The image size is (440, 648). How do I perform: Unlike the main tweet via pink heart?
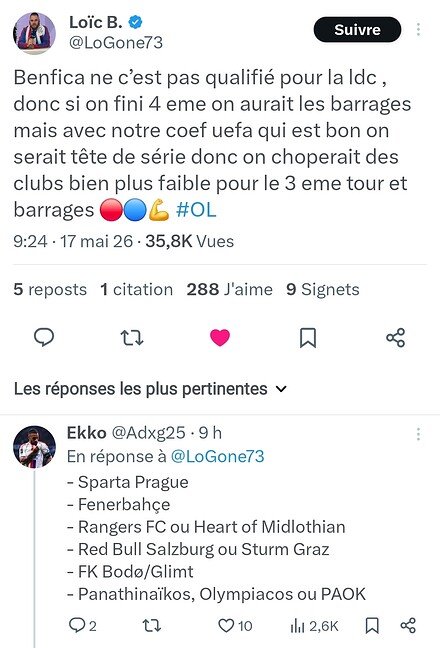(x=220, y=338)
